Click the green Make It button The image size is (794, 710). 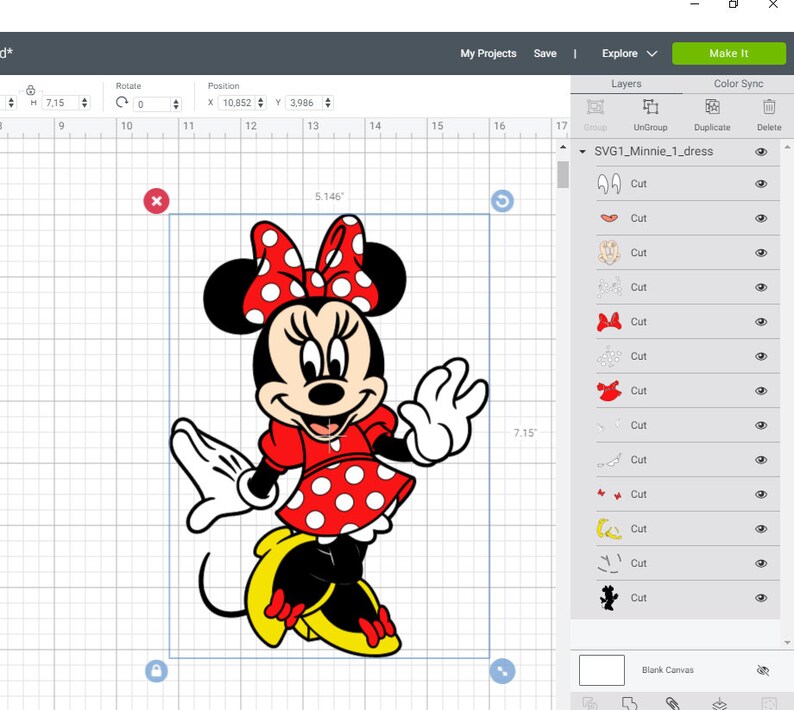[729, 53]
